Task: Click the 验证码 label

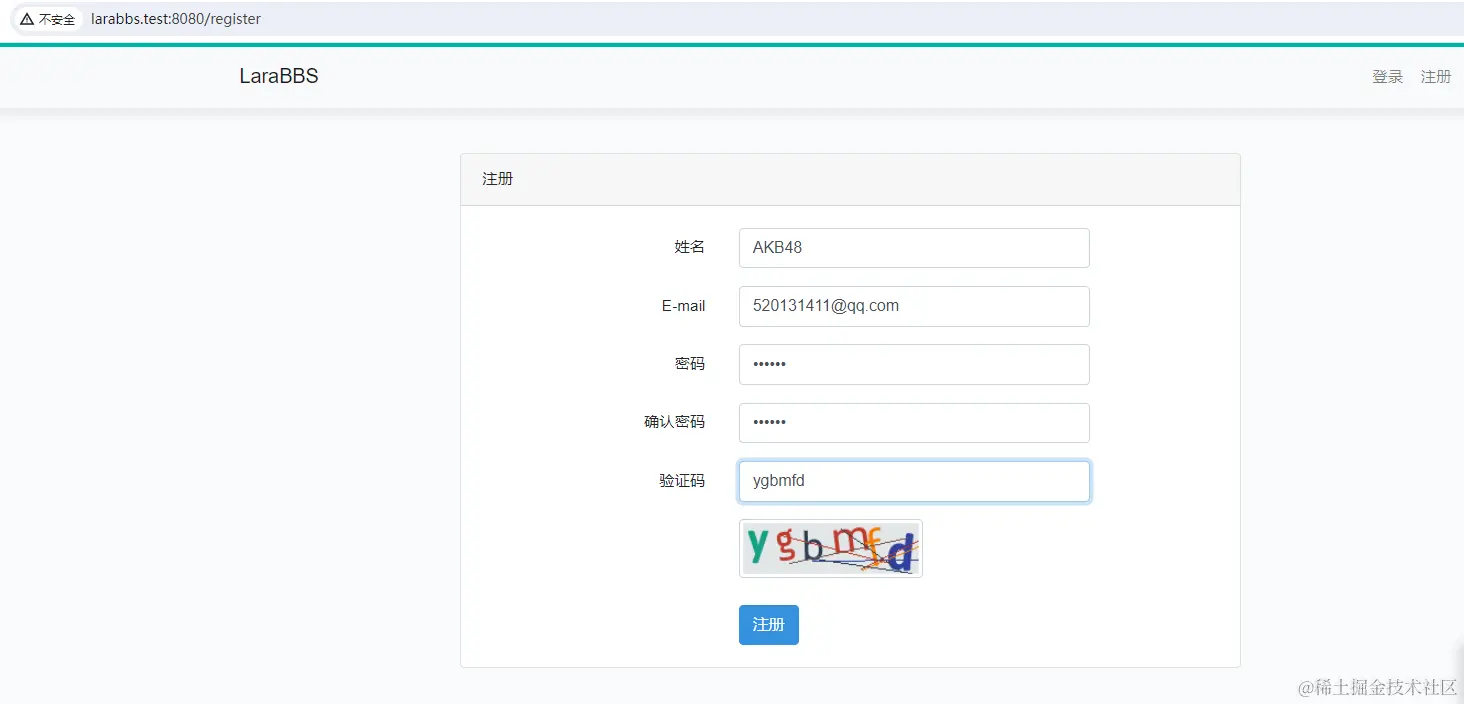Action: (x=682, y=481)
